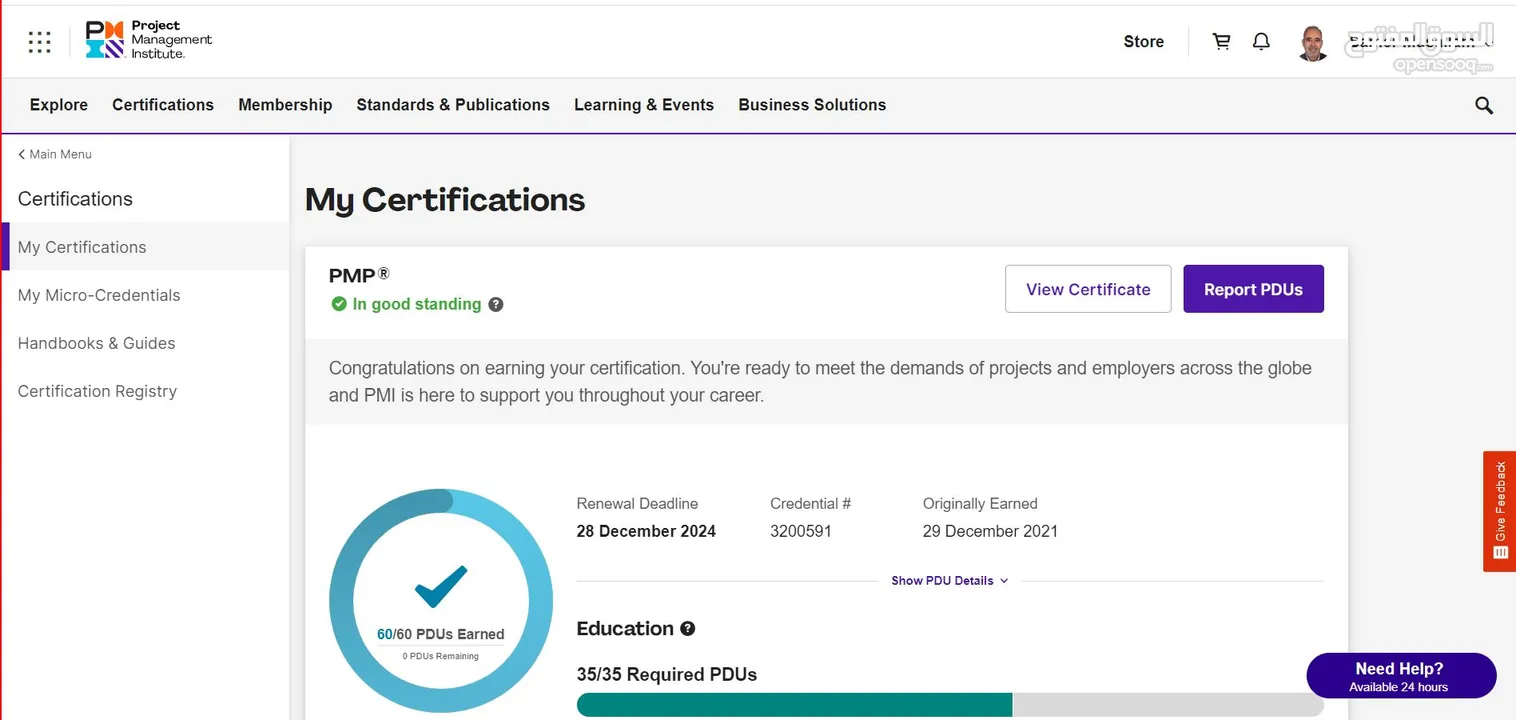Image resolution: width=1516 pixels, height=720 pixels.
Task: Click the PMP certification title
Action: (359, 275)
